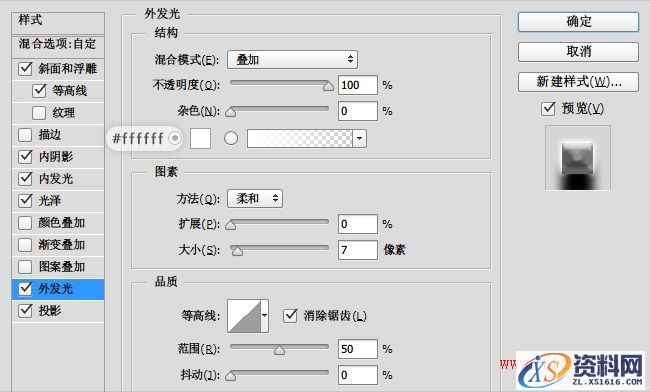Toggle the 投影 checkbox

tap(25, 310)
